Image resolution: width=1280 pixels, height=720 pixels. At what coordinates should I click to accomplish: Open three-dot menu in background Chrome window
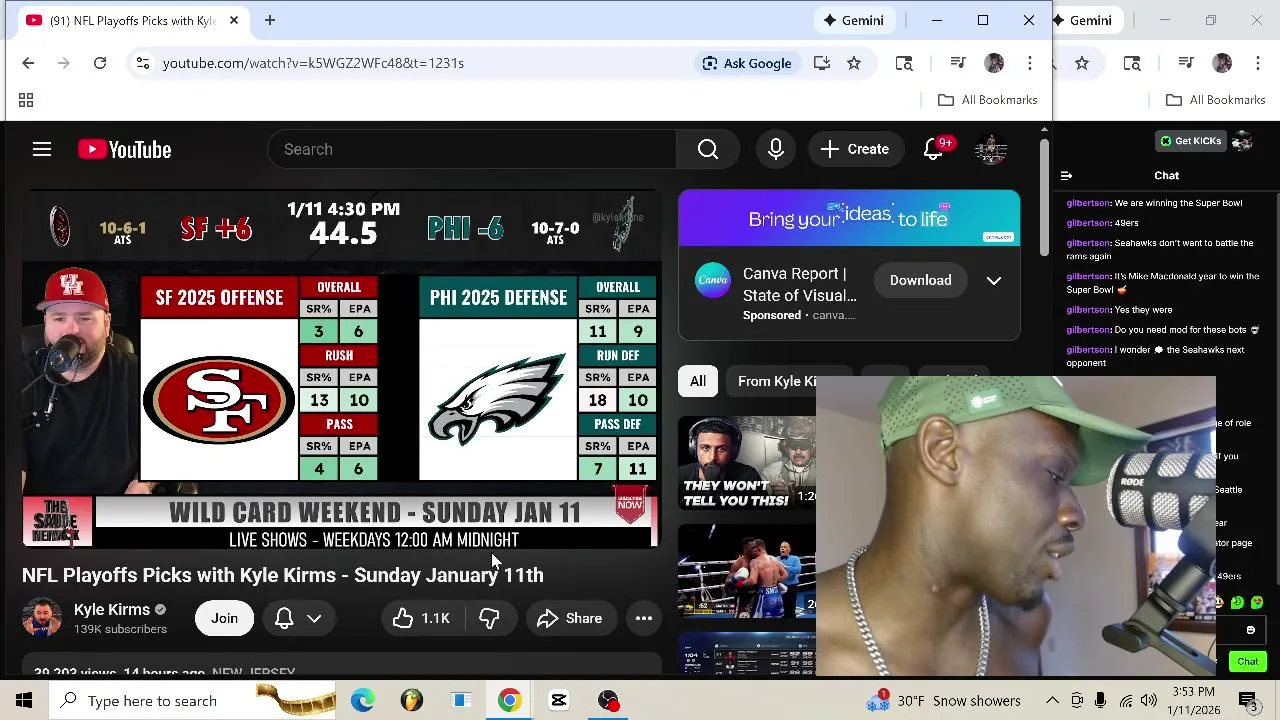(1258, 63)
